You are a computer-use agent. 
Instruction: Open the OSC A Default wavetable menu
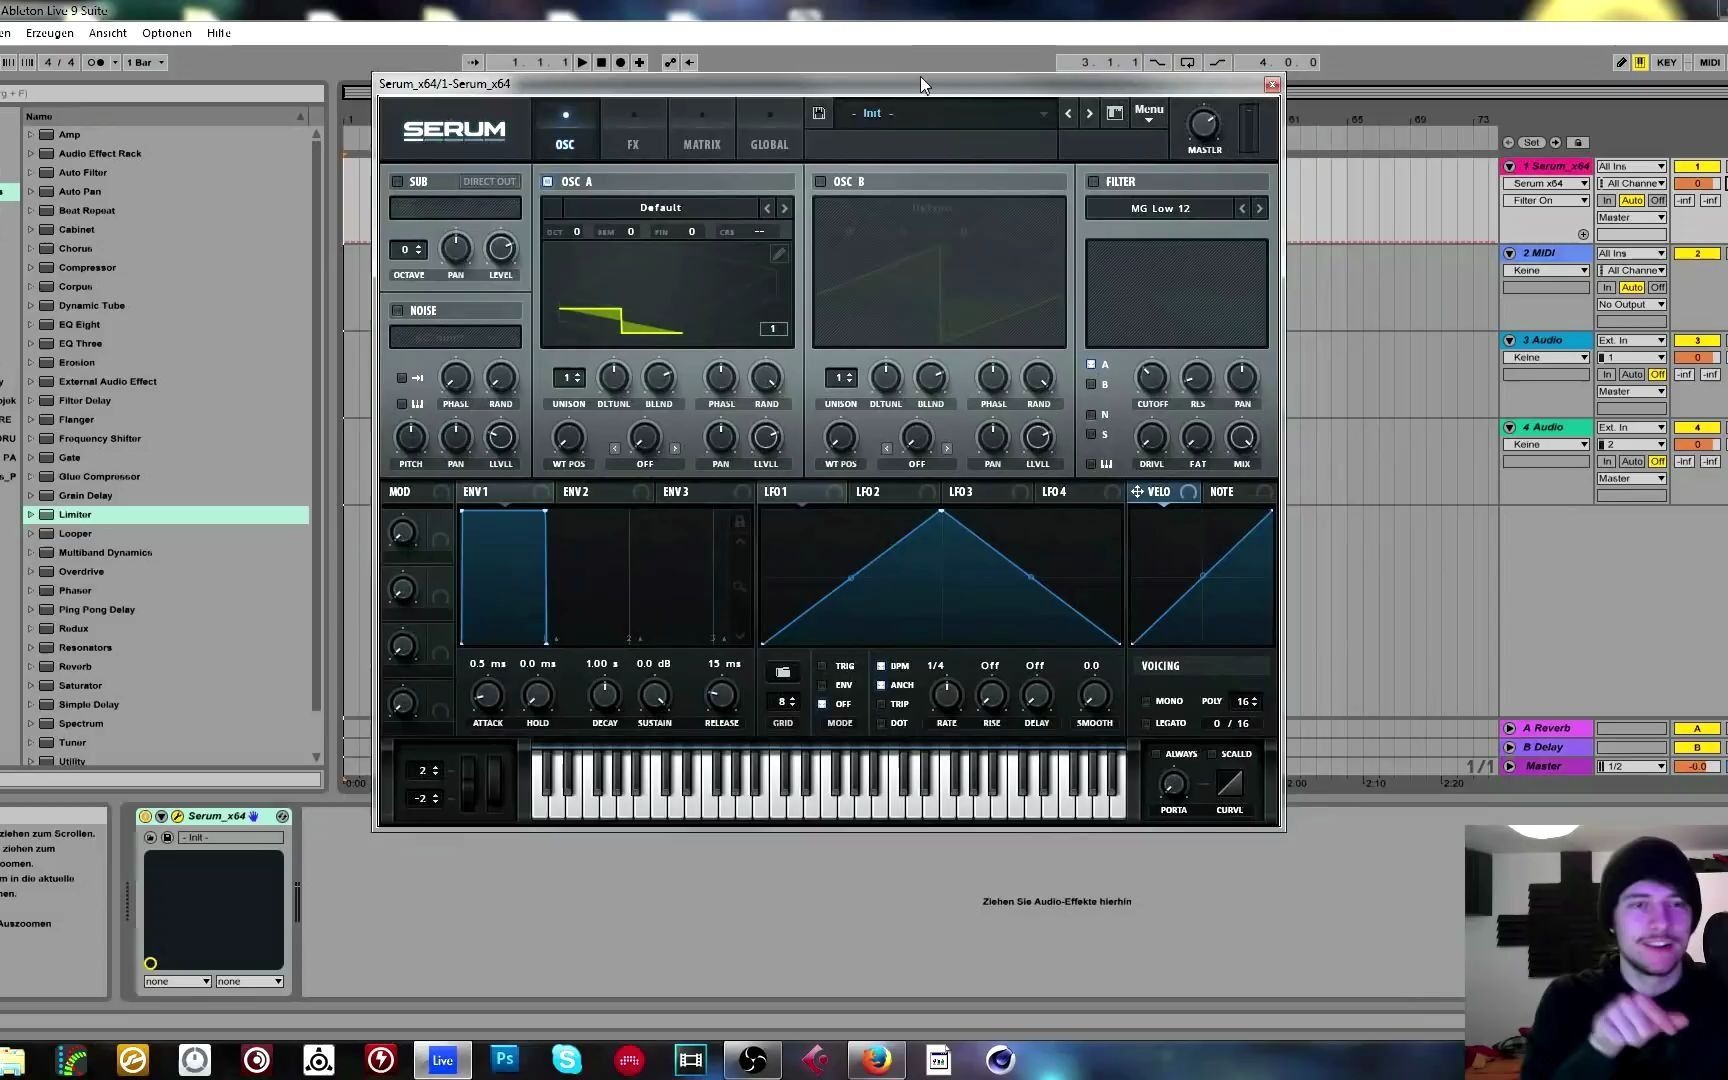coord(660,208)
